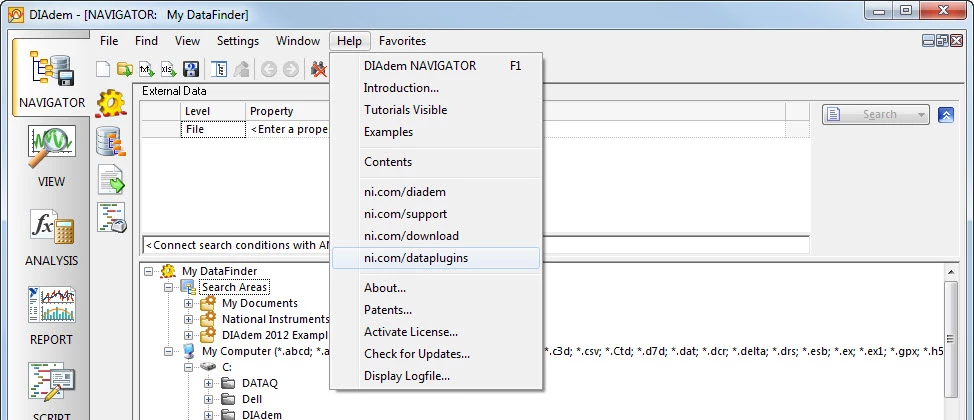
Task: Open the NAVIGATOR panel
Action: tap(52, 78)
